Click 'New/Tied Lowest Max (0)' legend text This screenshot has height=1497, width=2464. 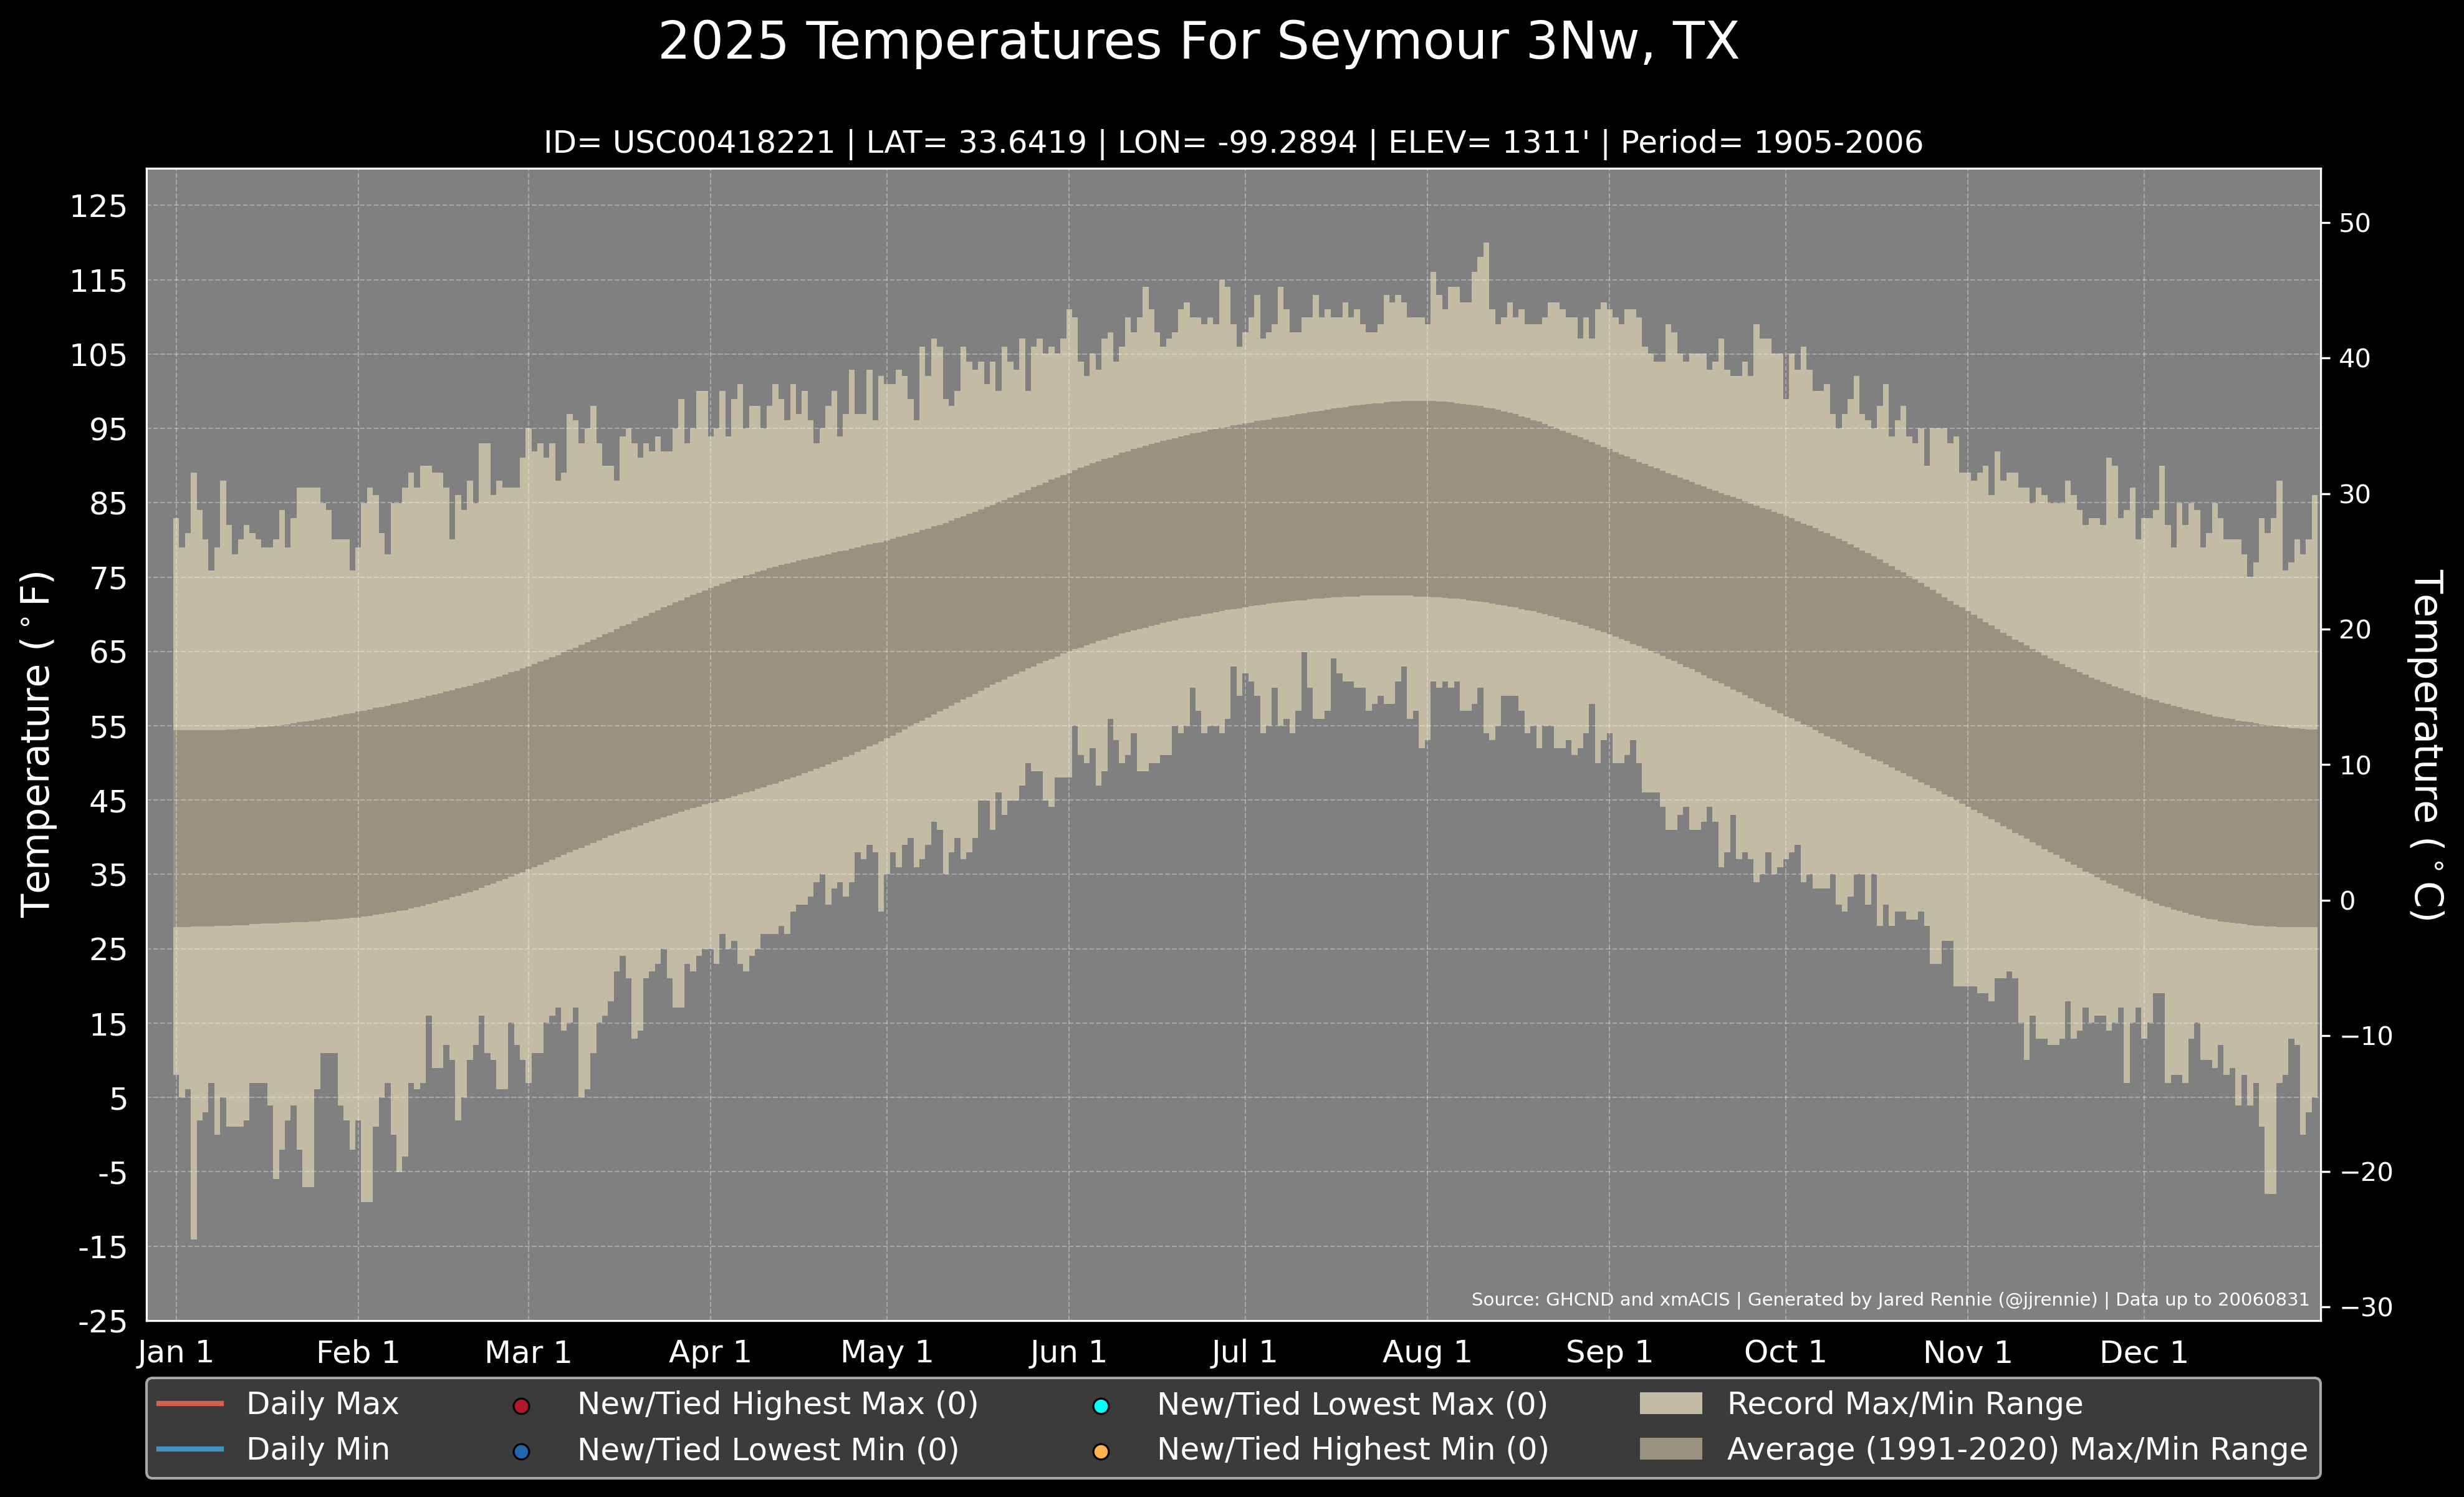pos(1352,1404)
